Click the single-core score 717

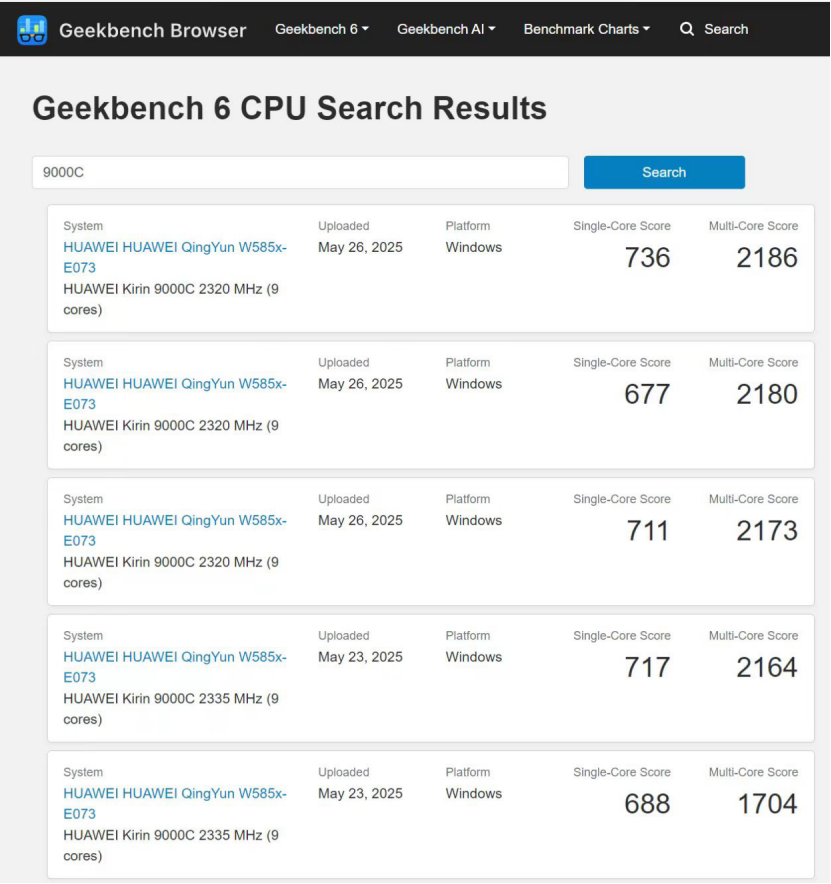tap(647, 667)
